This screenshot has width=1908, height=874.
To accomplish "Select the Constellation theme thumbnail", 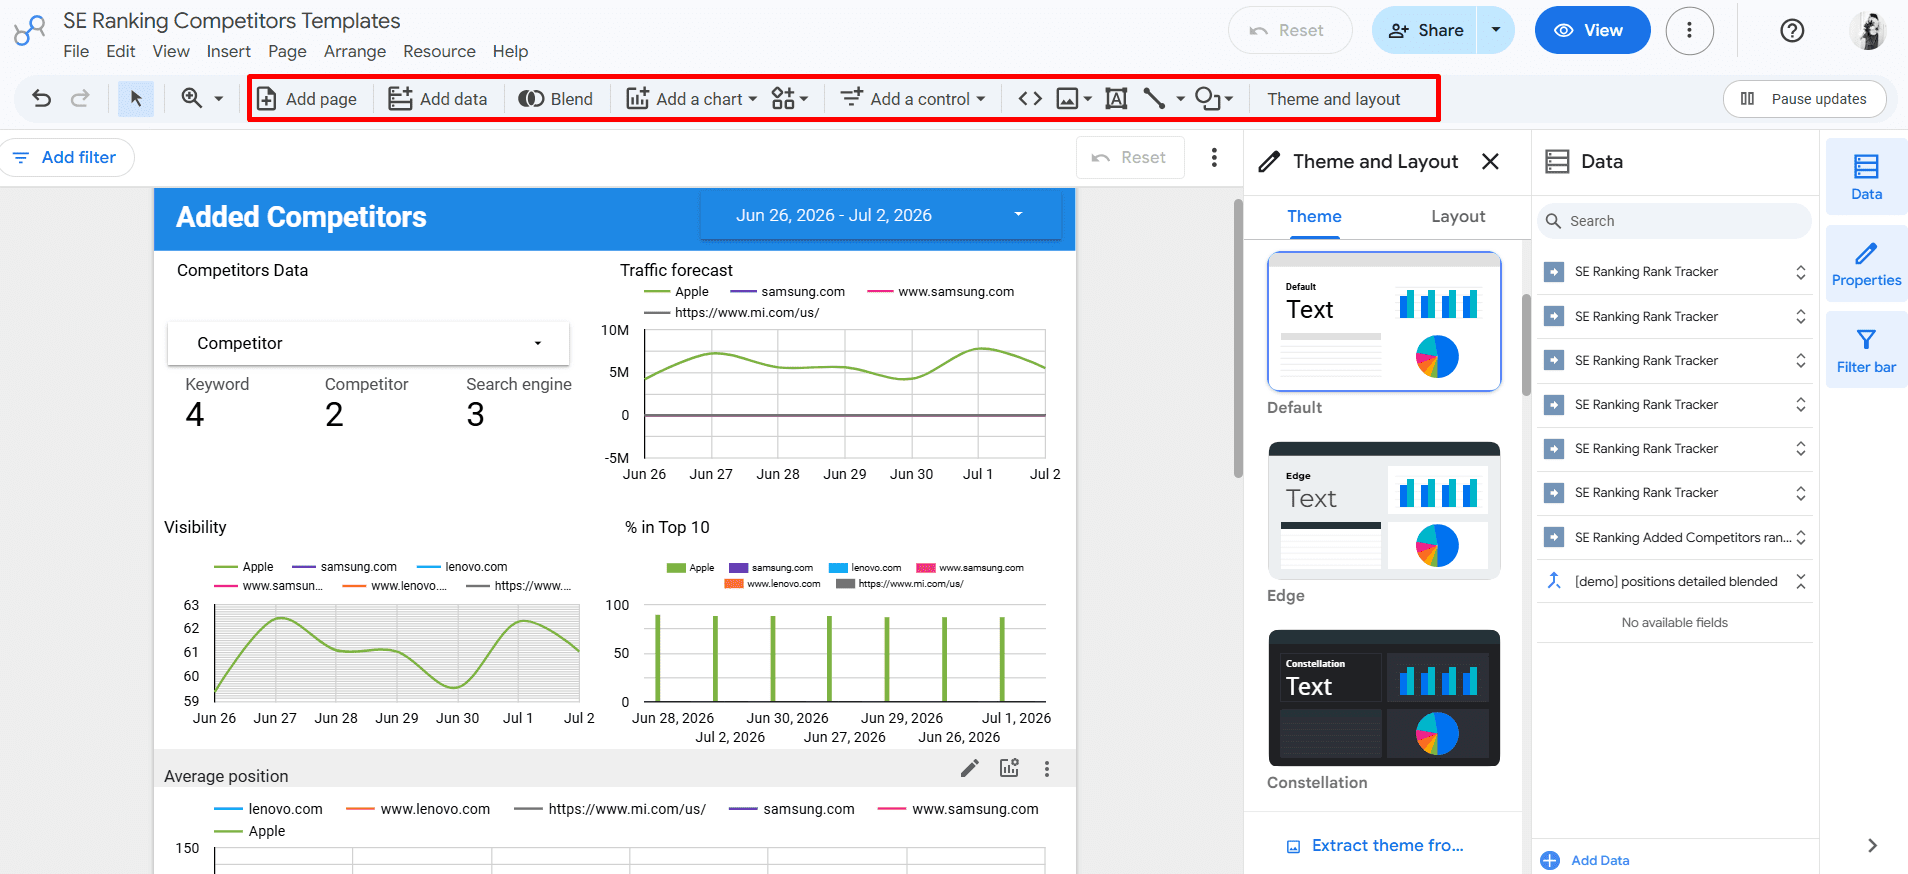I will click(x=1384, y=697).
